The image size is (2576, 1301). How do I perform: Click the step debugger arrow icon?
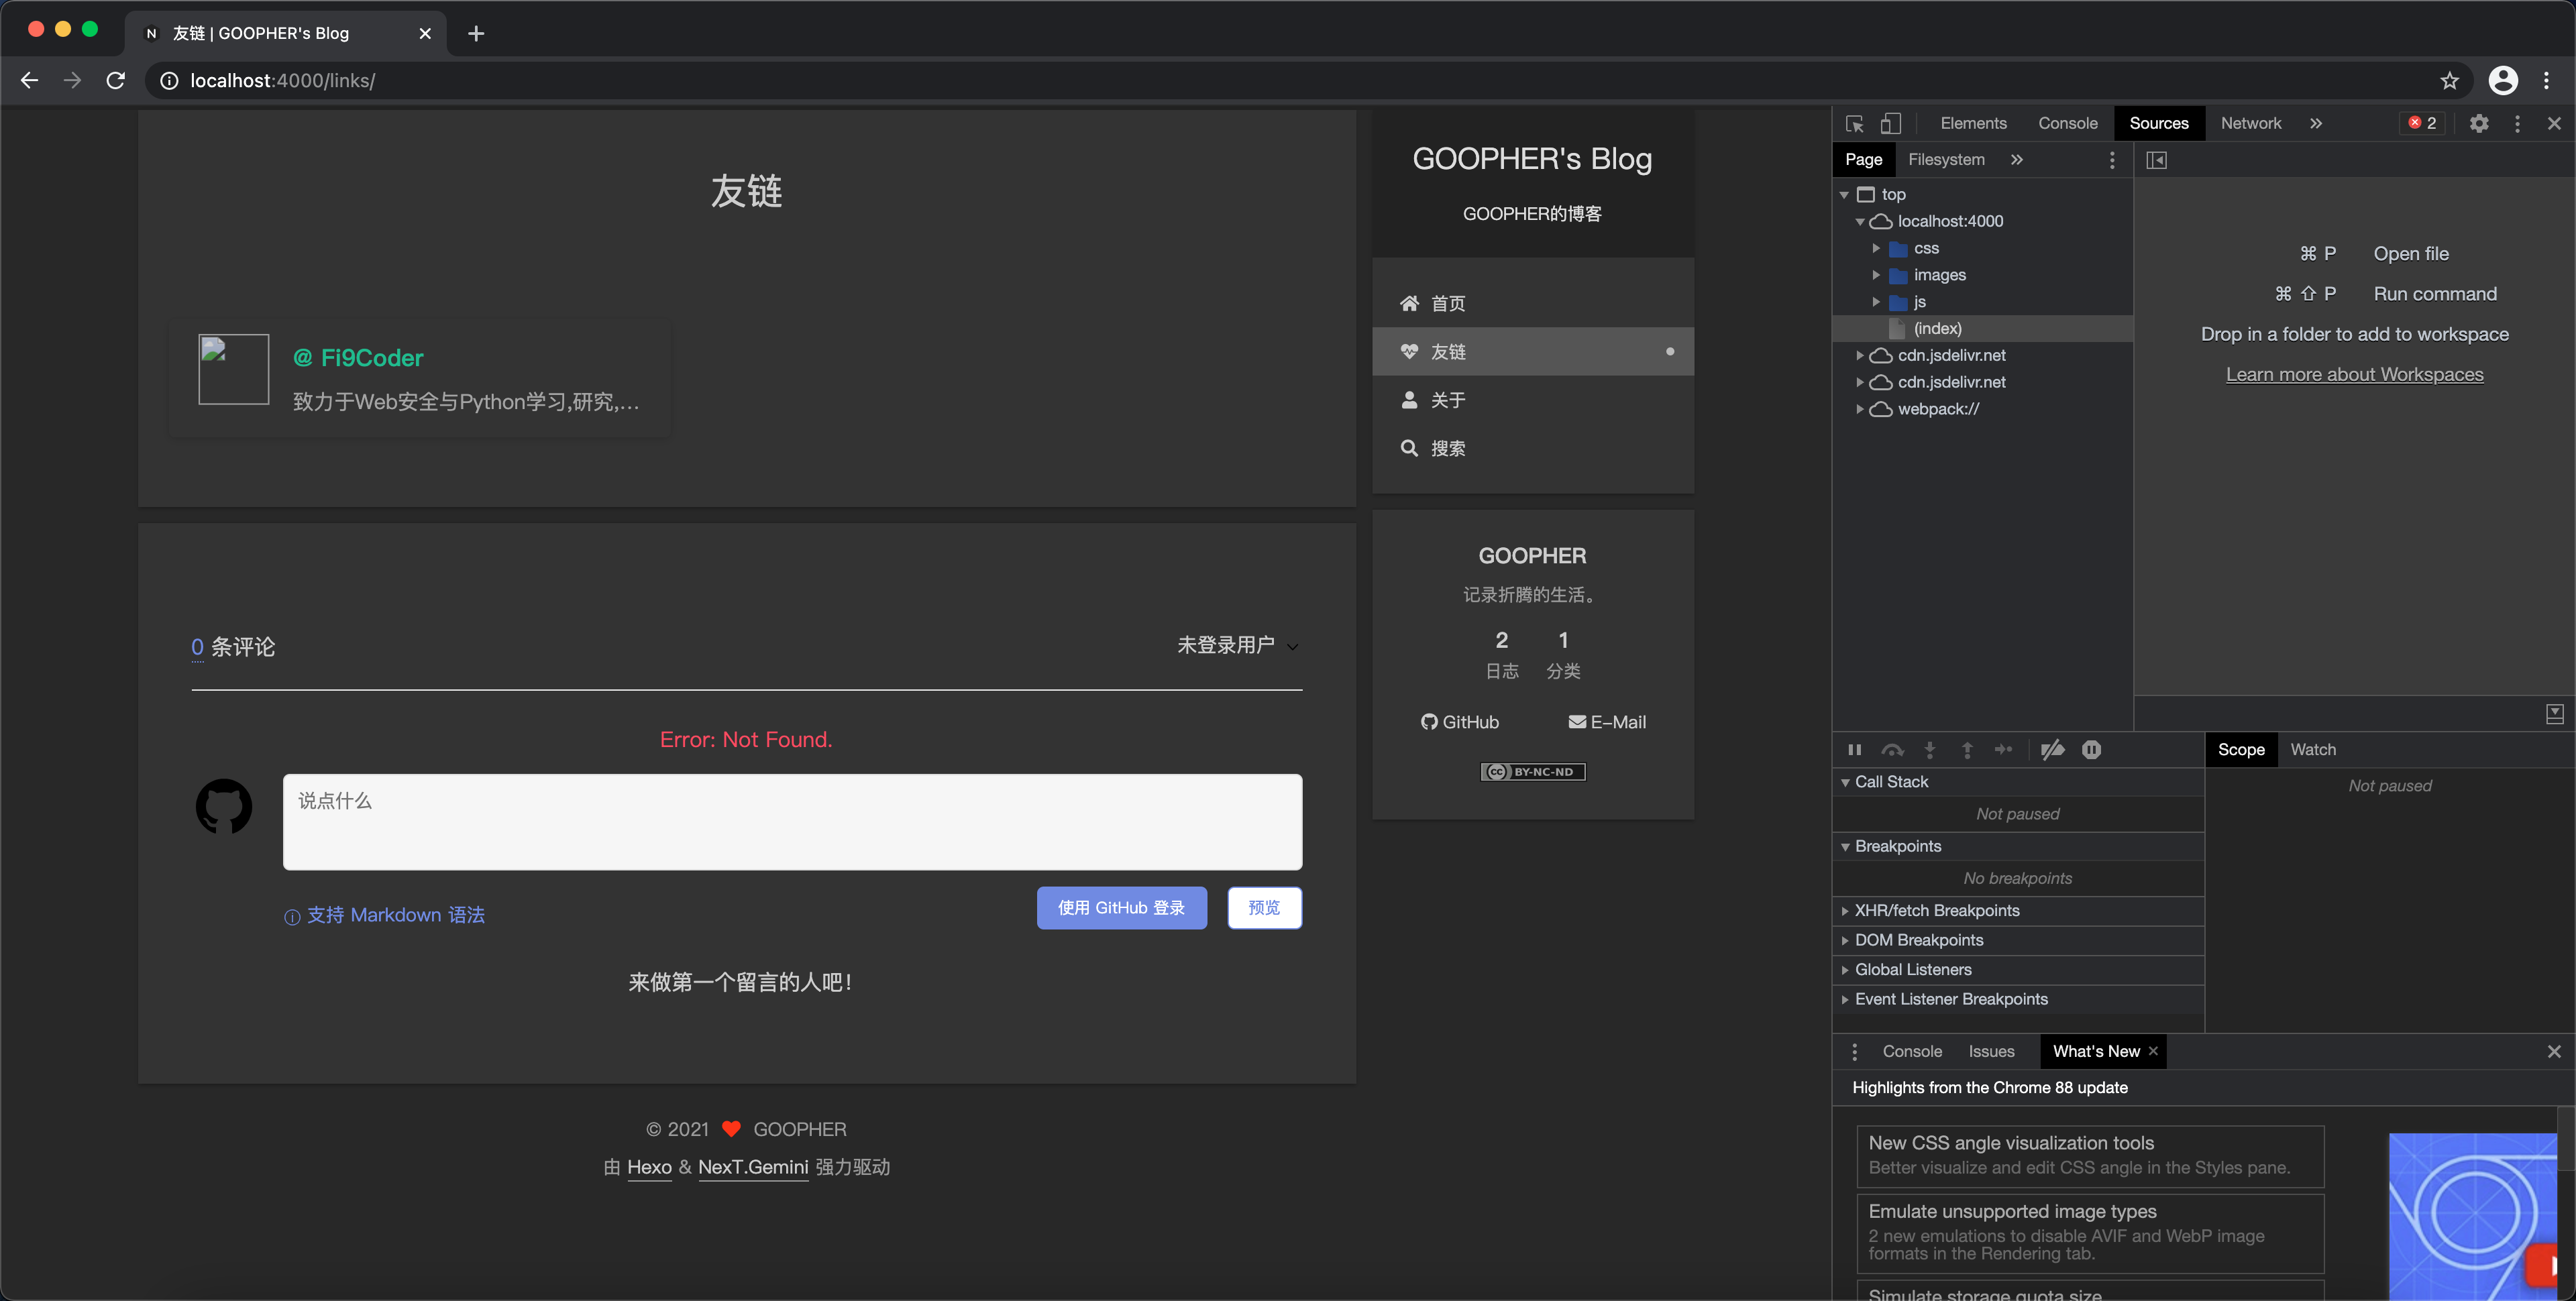pos(2003,750)
